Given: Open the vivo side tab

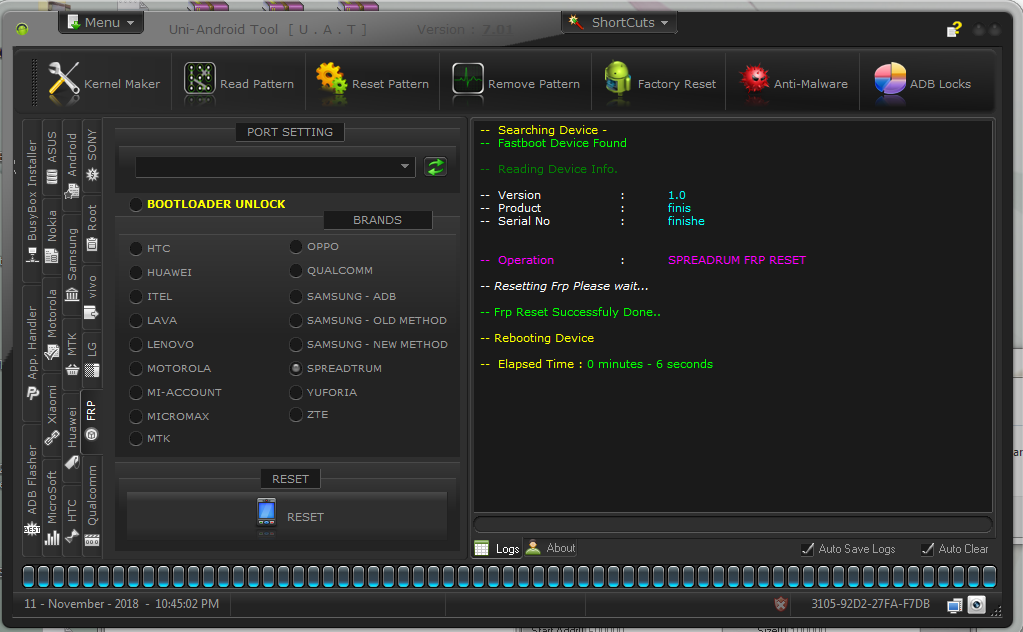Looking at the screenshot, I should pos(92,296).
